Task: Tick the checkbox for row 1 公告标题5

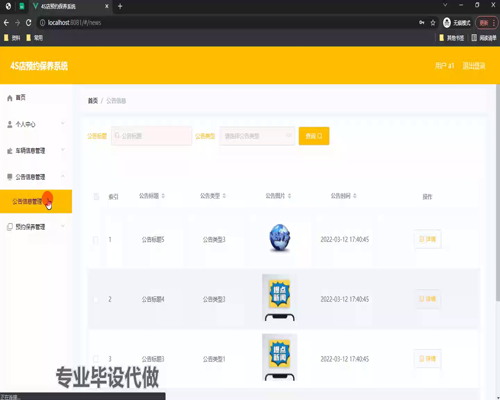Action: [x=96, y=239]
